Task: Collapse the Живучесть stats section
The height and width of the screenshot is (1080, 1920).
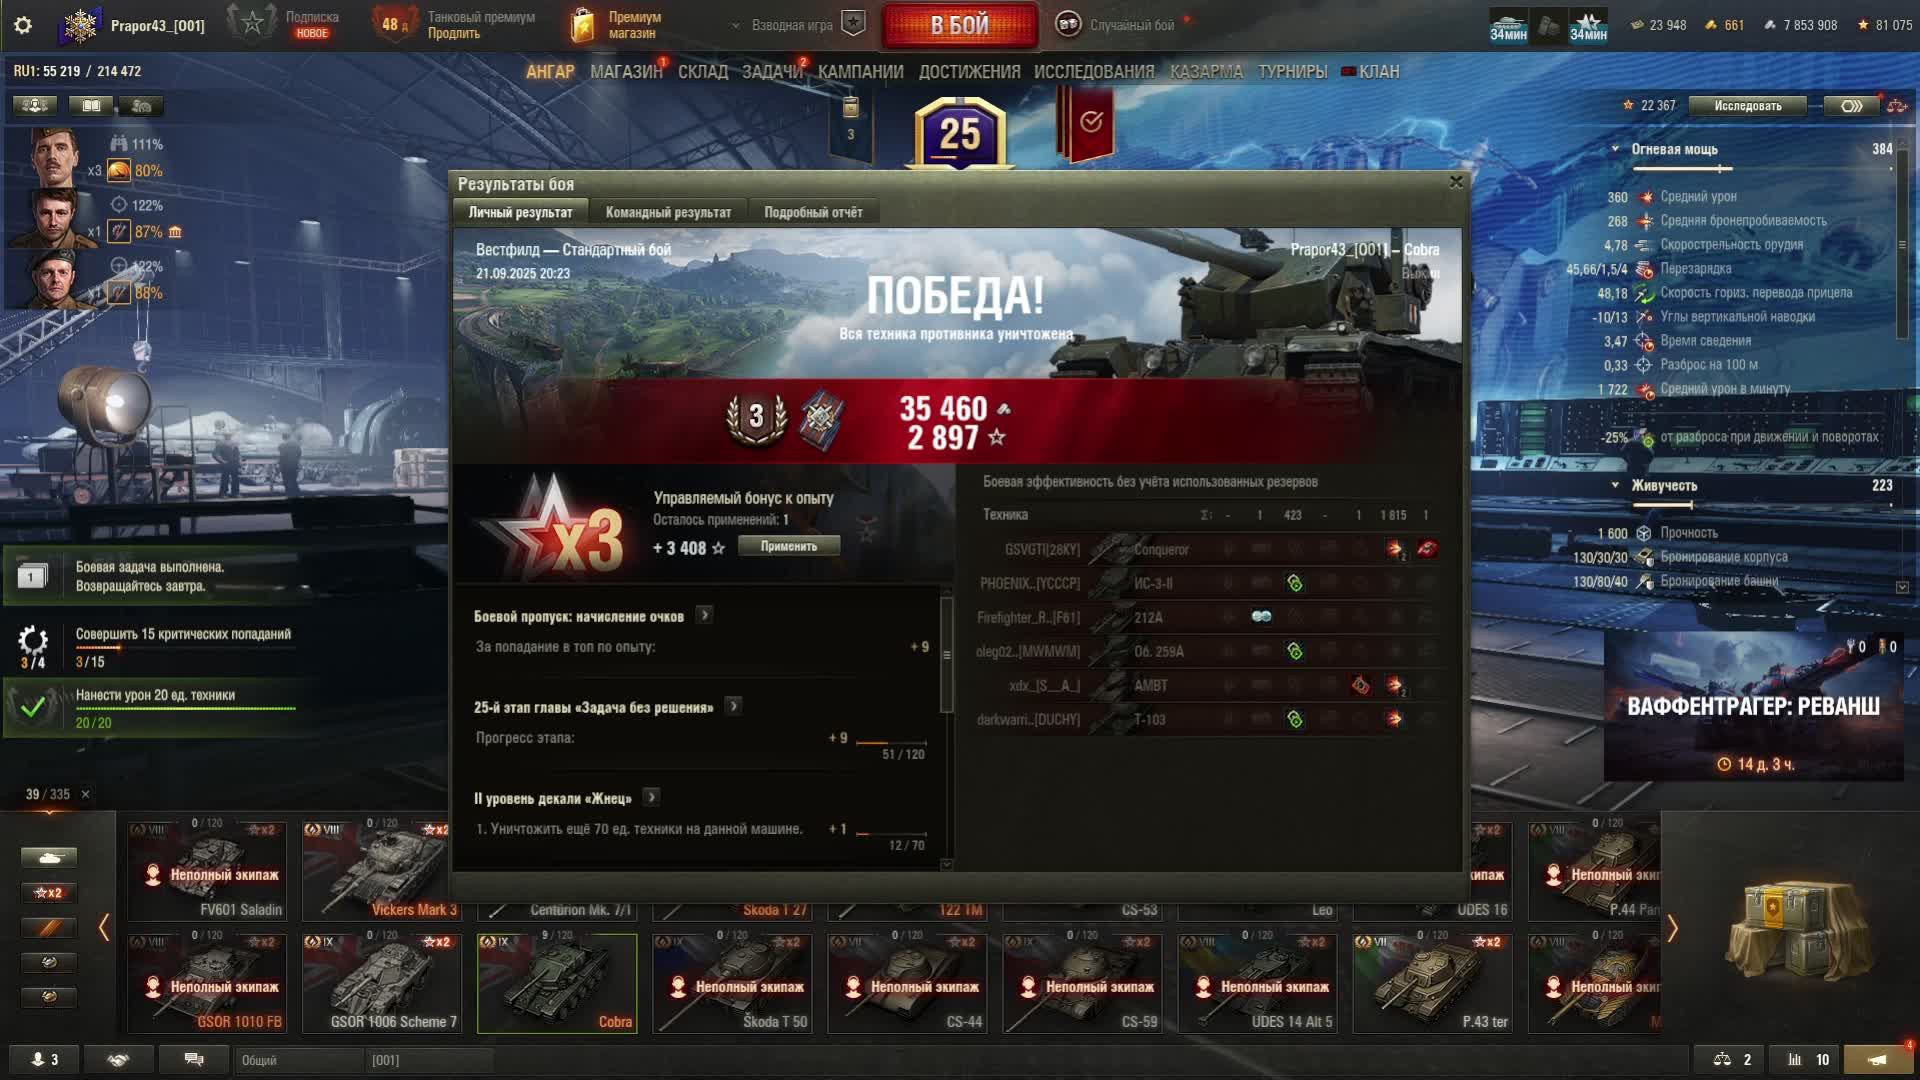Action: point(1615,485)
